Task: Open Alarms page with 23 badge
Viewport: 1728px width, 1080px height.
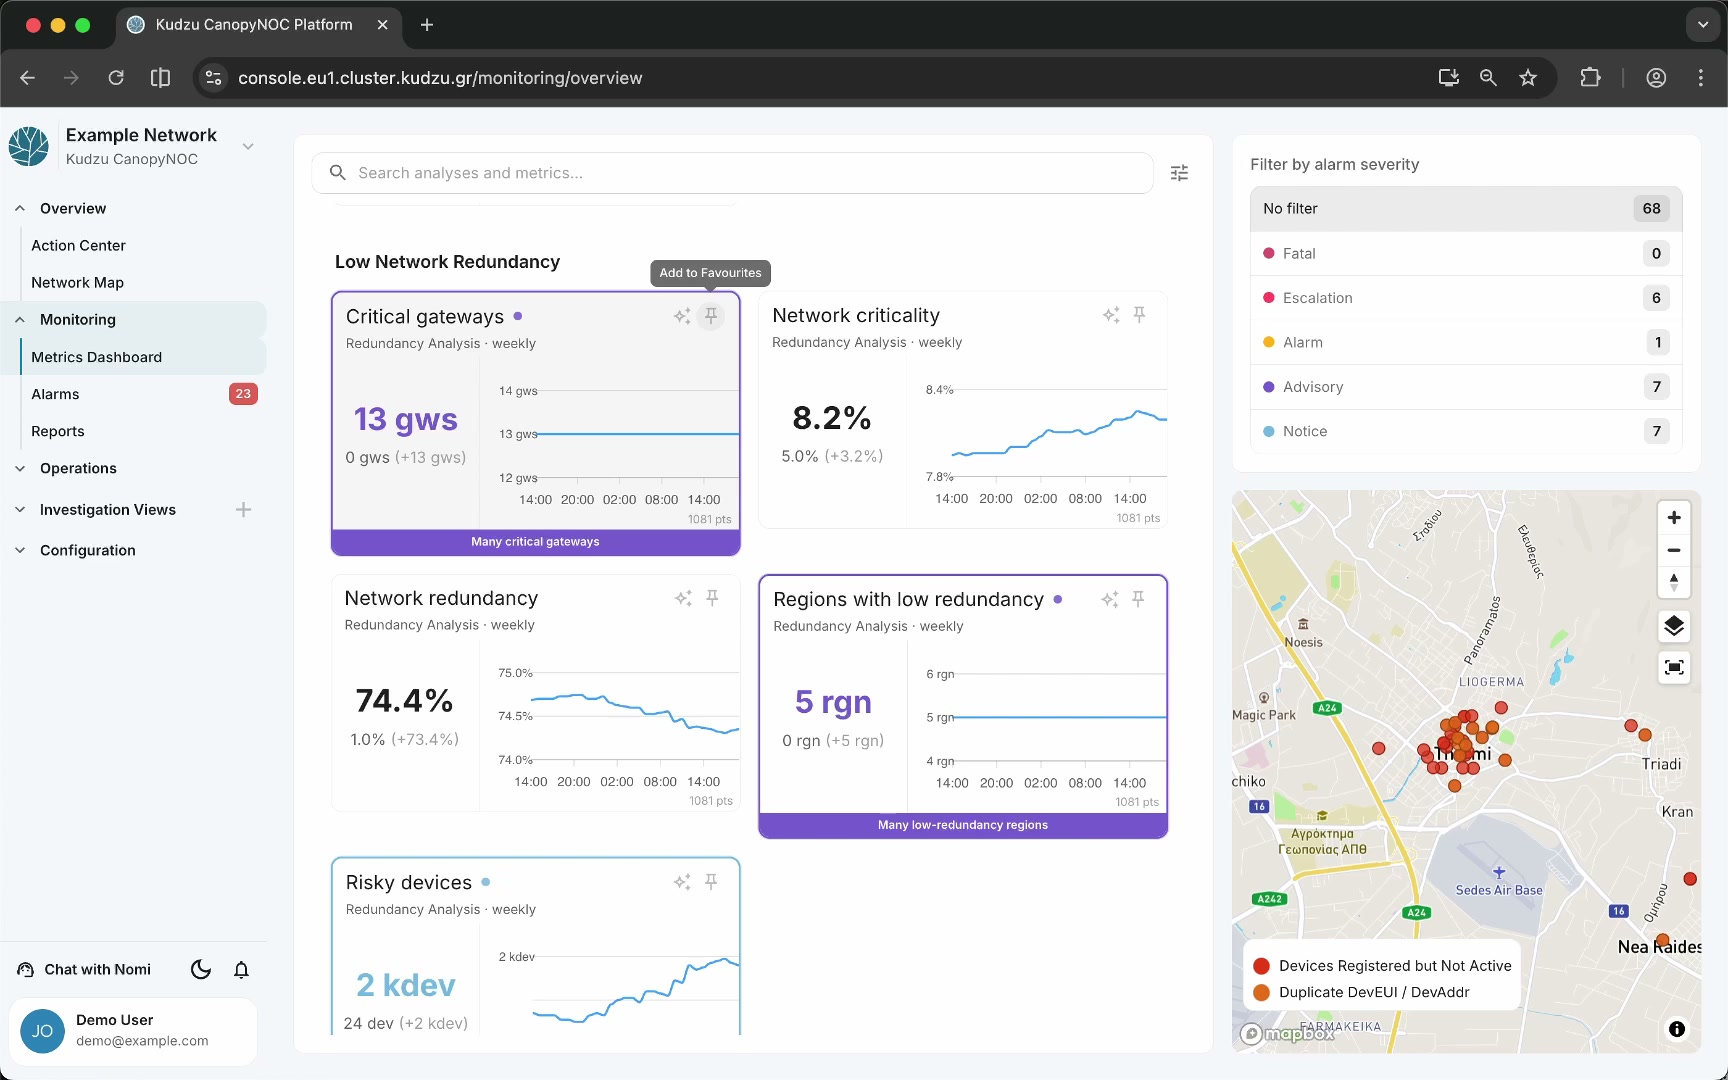Action: [x=144, y=394]
